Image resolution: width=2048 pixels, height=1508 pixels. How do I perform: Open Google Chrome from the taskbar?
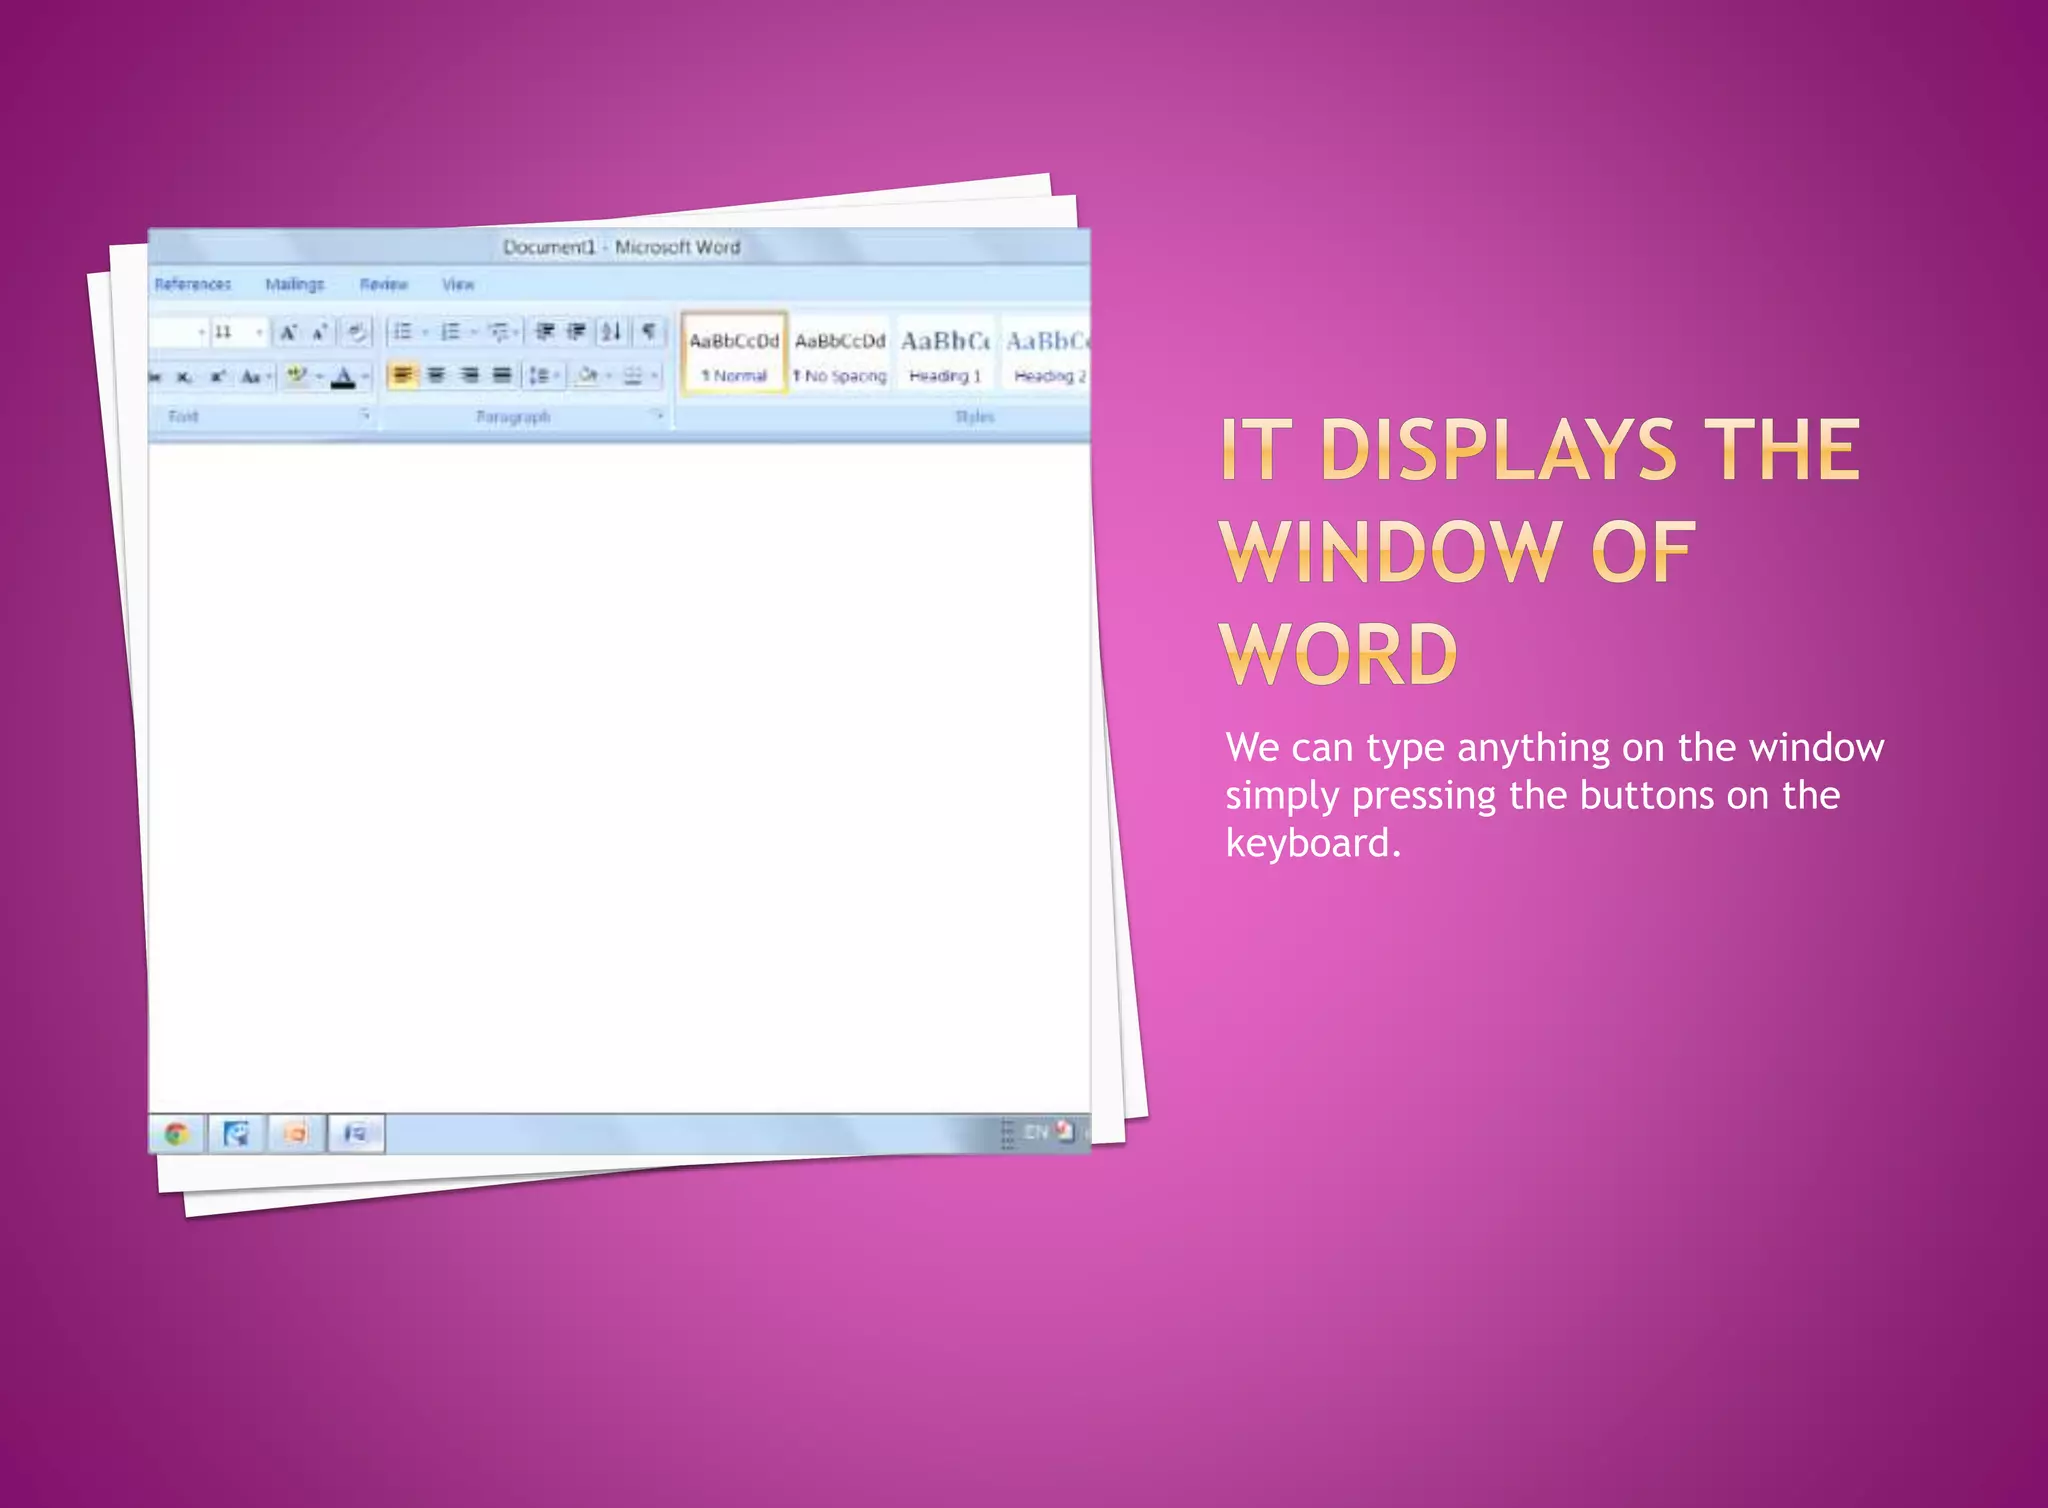coord(177,1134)
